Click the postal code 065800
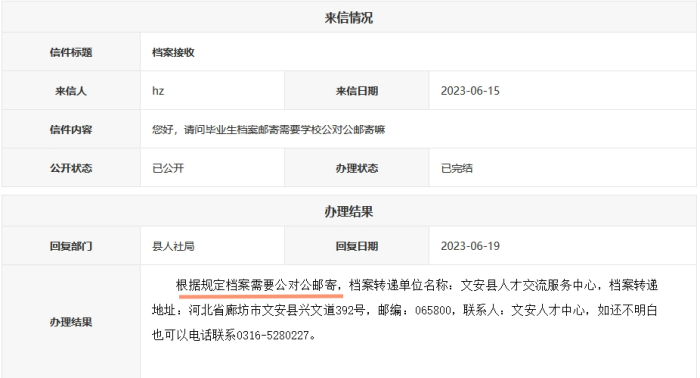Image resolution: width=700 pixels, height=378 pixels. tap(433, 310)
